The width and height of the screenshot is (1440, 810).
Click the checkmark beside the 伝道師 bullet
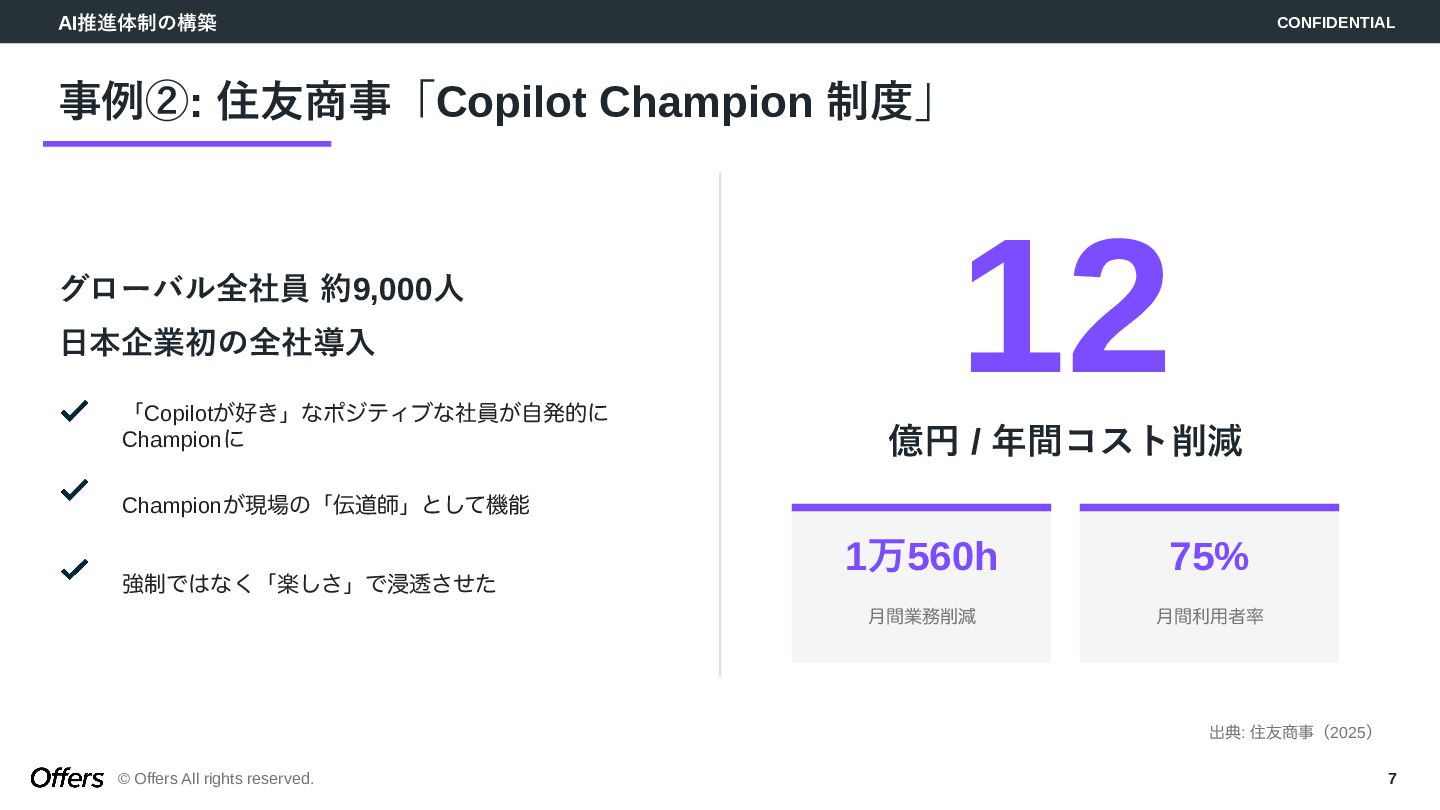[74, 490]
